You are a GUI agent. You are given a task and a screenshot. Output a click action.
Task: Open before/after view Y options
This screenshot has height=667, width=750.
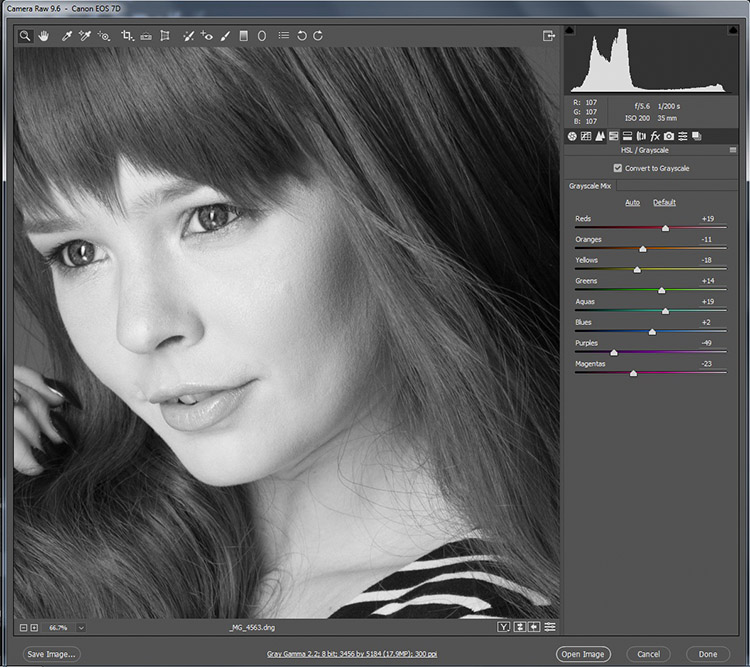coord(504,627)
